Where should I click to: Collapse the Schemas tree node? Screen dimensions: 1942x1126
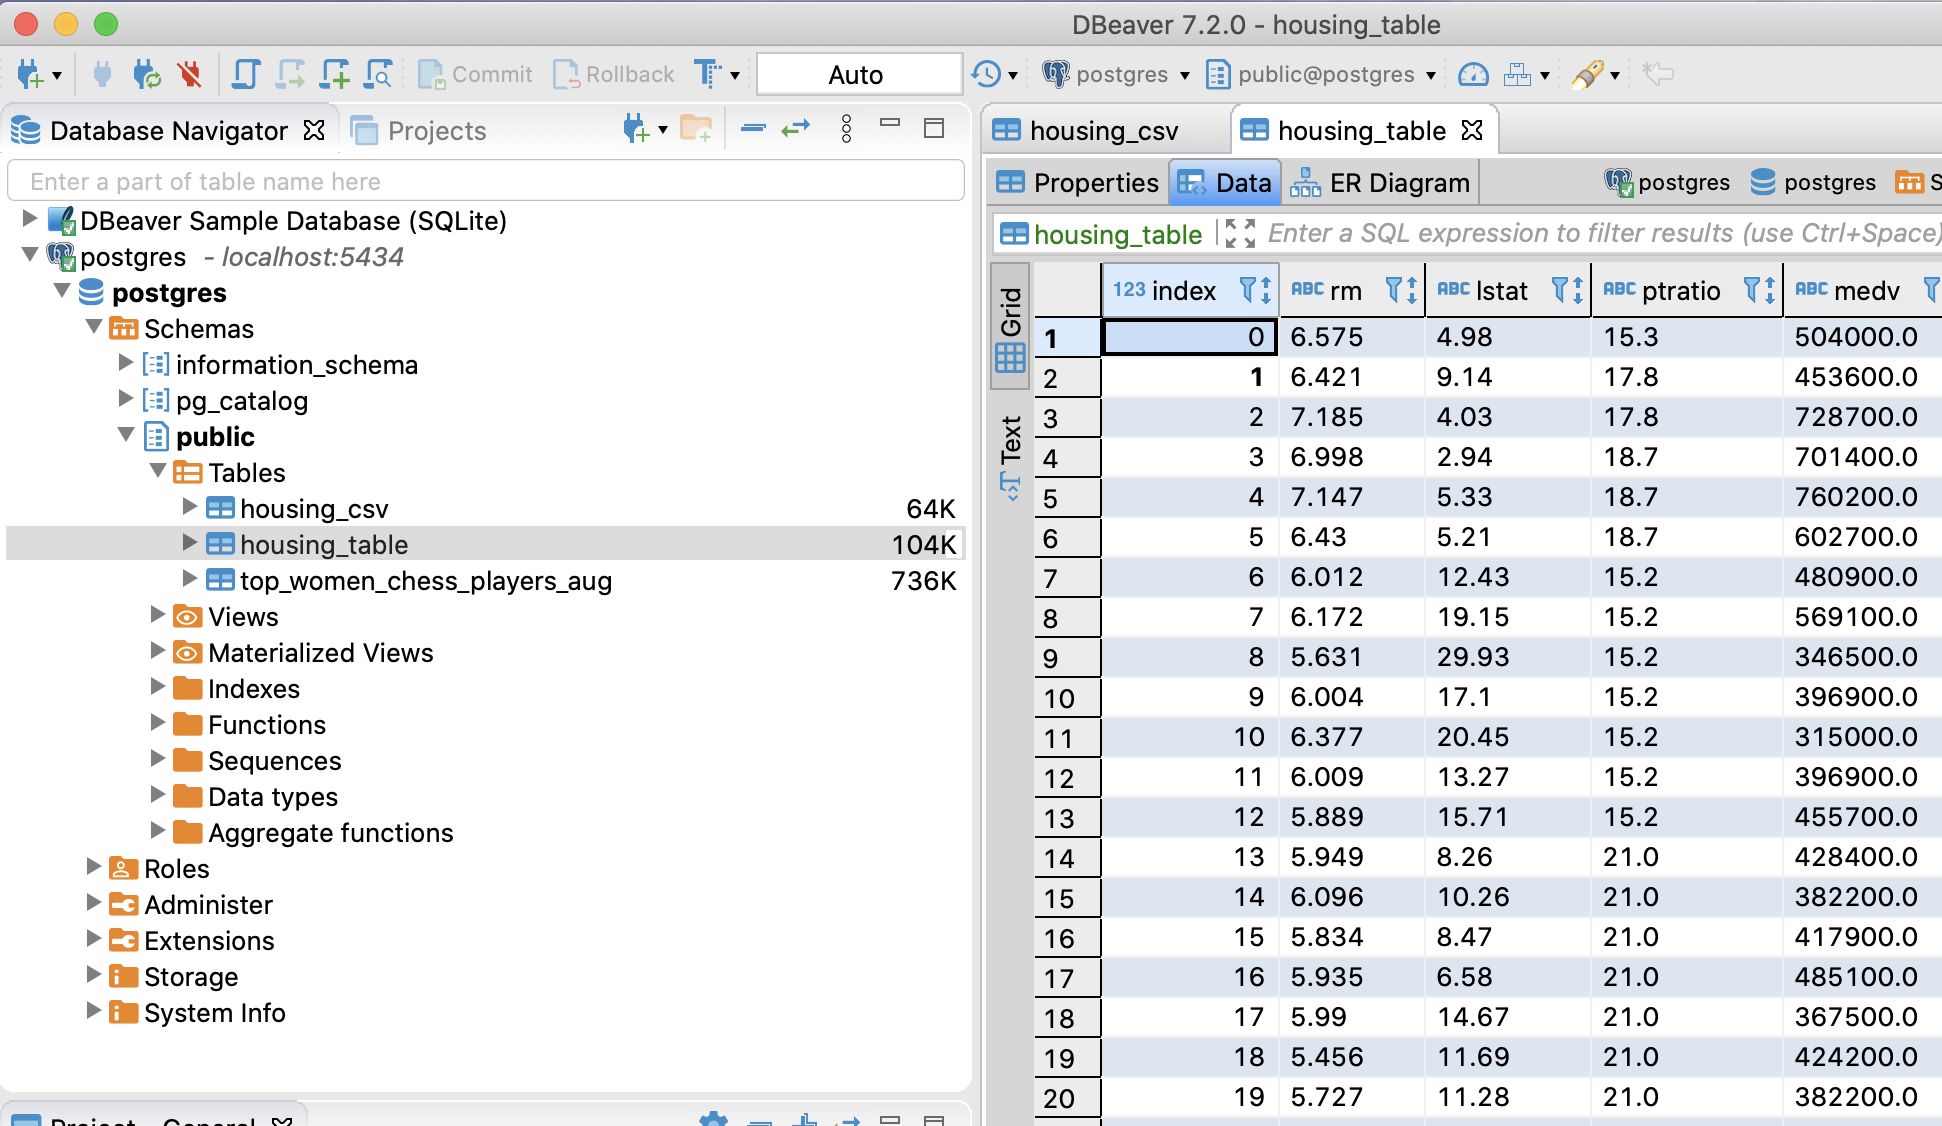[94, 328]
